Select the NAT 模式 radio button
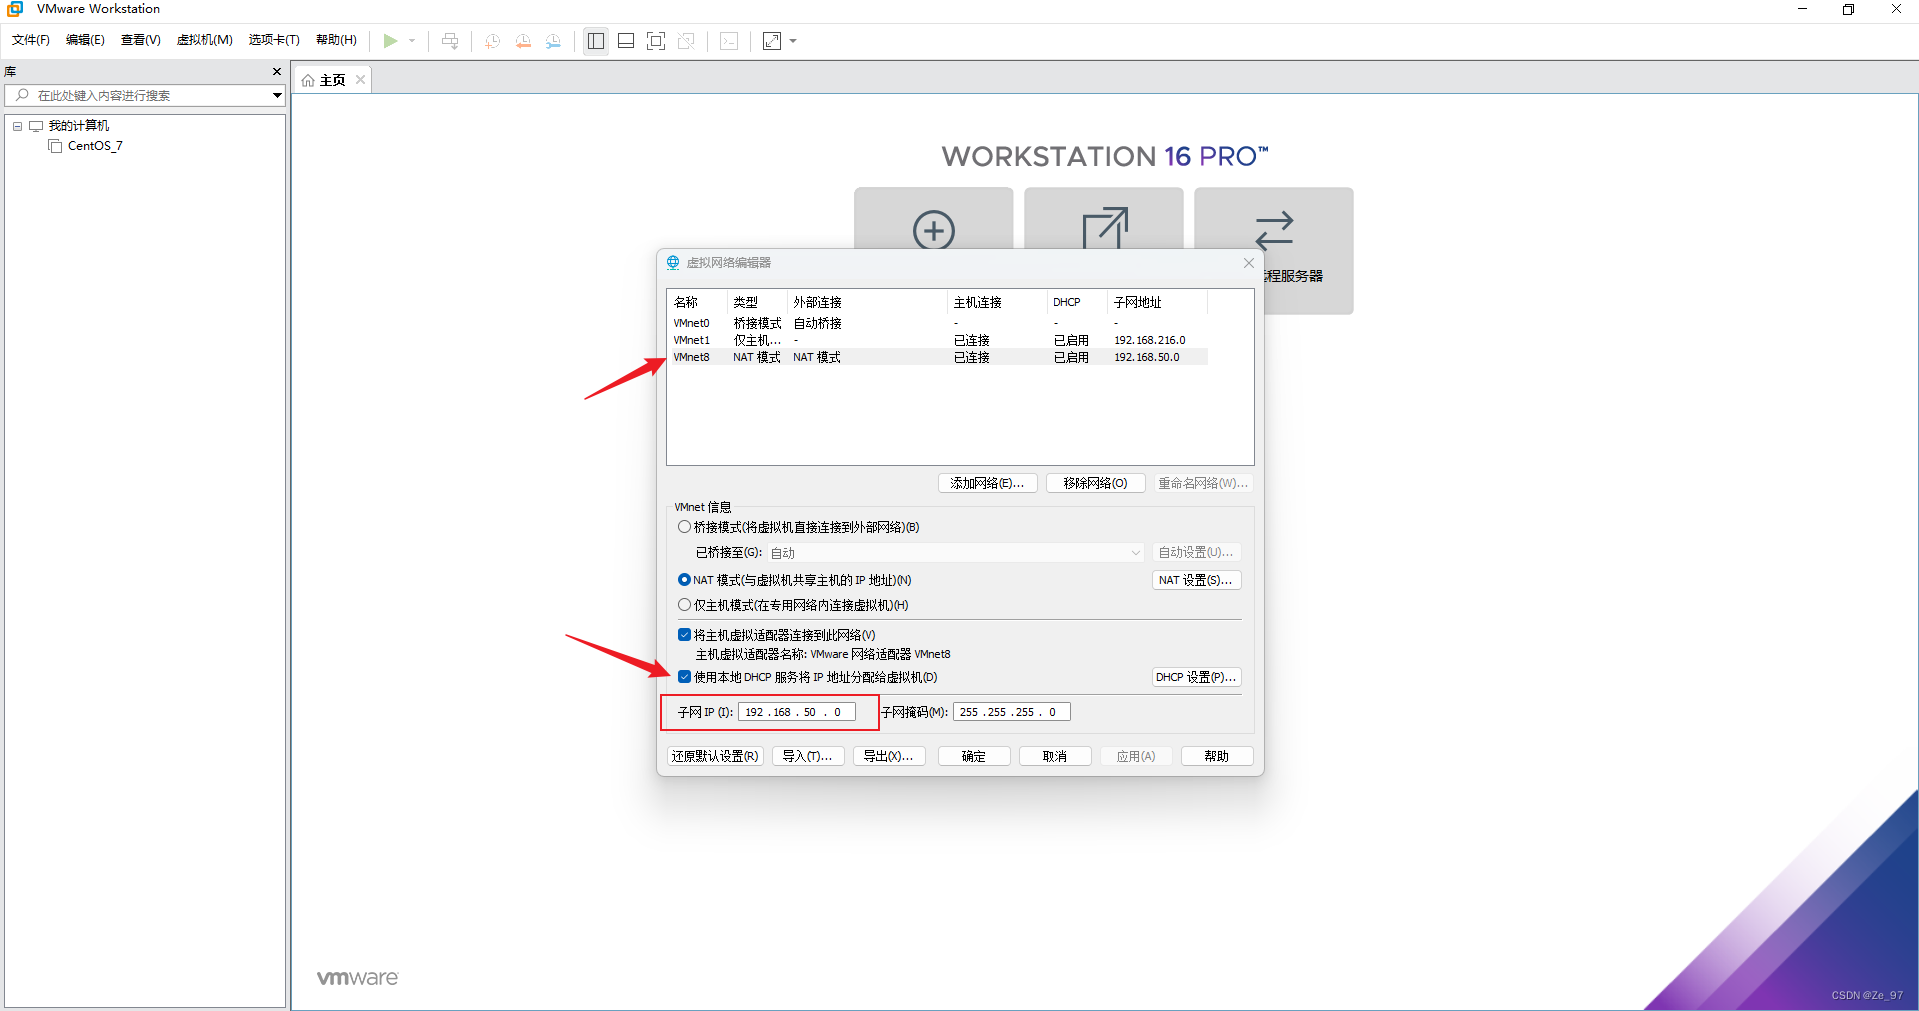 point(684,580)
